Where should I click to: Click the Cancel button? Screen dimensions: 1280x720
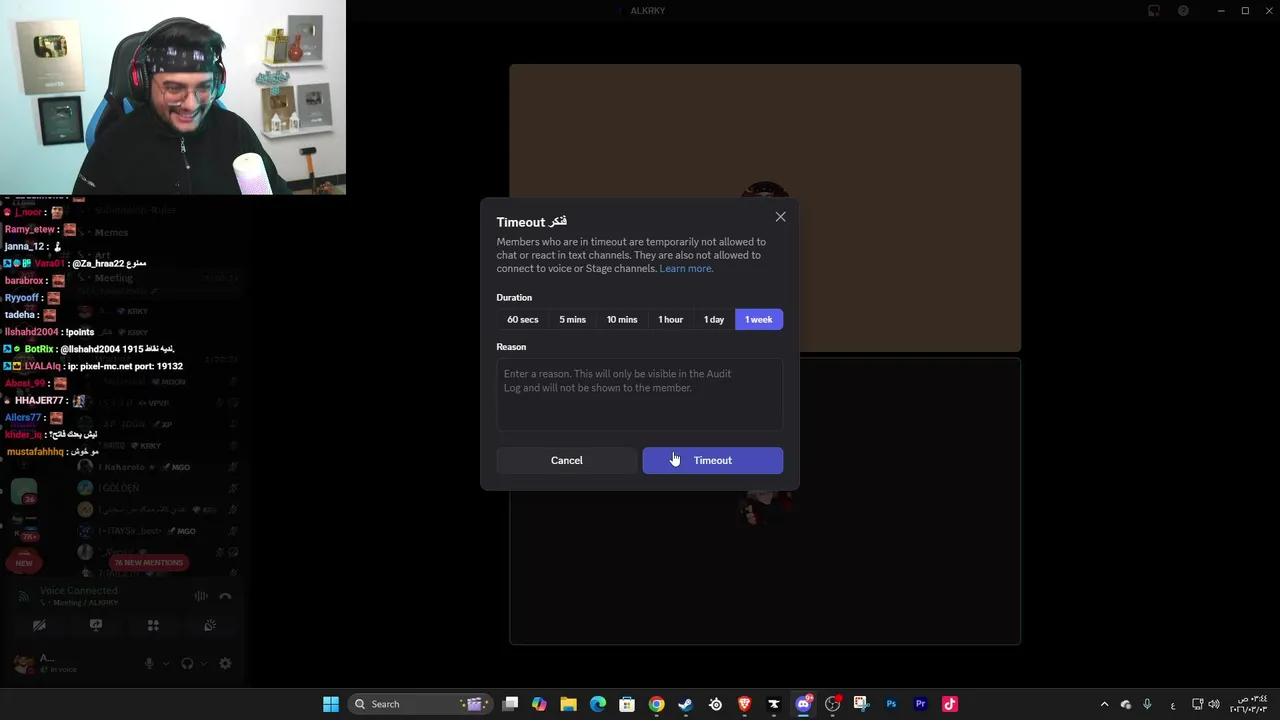point(567,460)
